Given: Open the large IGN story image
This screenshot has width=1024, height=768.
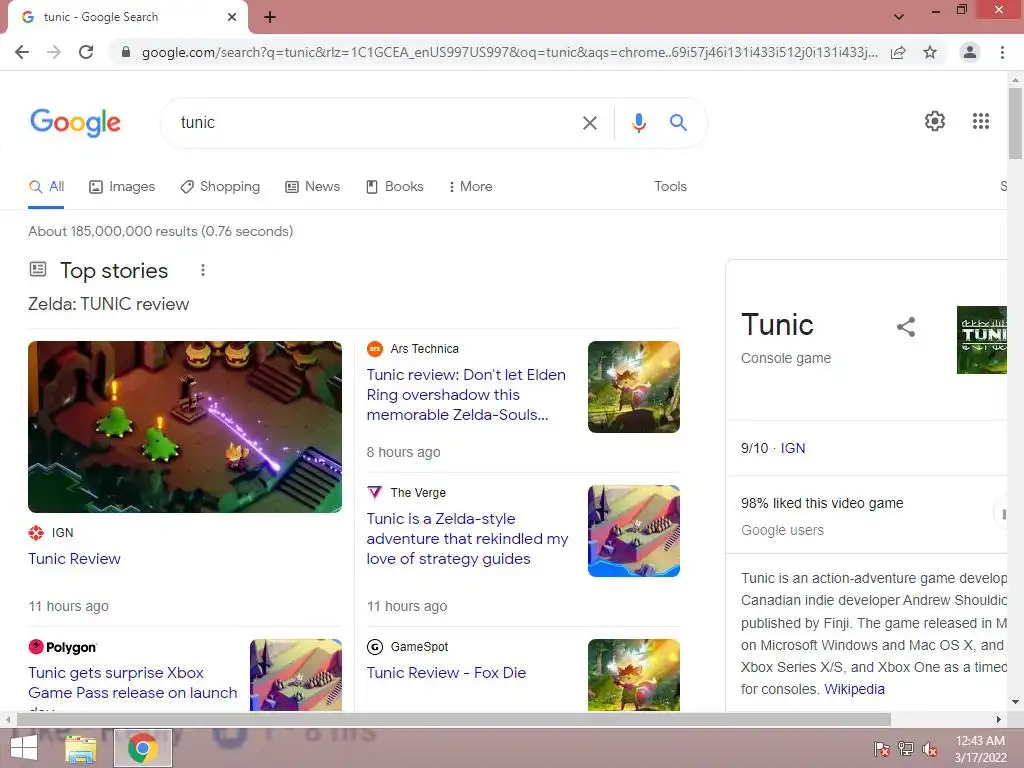Looking at the screenshot, I should point(185,426).
